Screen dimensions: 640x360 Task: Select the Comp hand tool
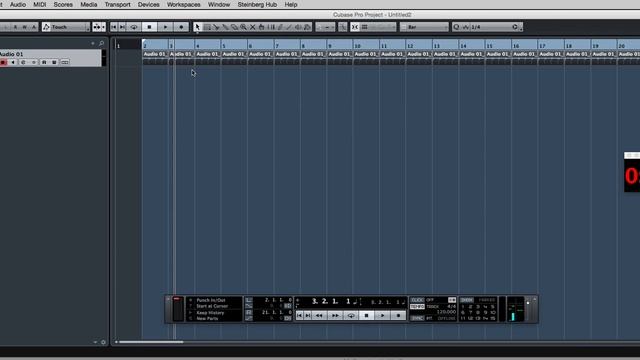262,27
